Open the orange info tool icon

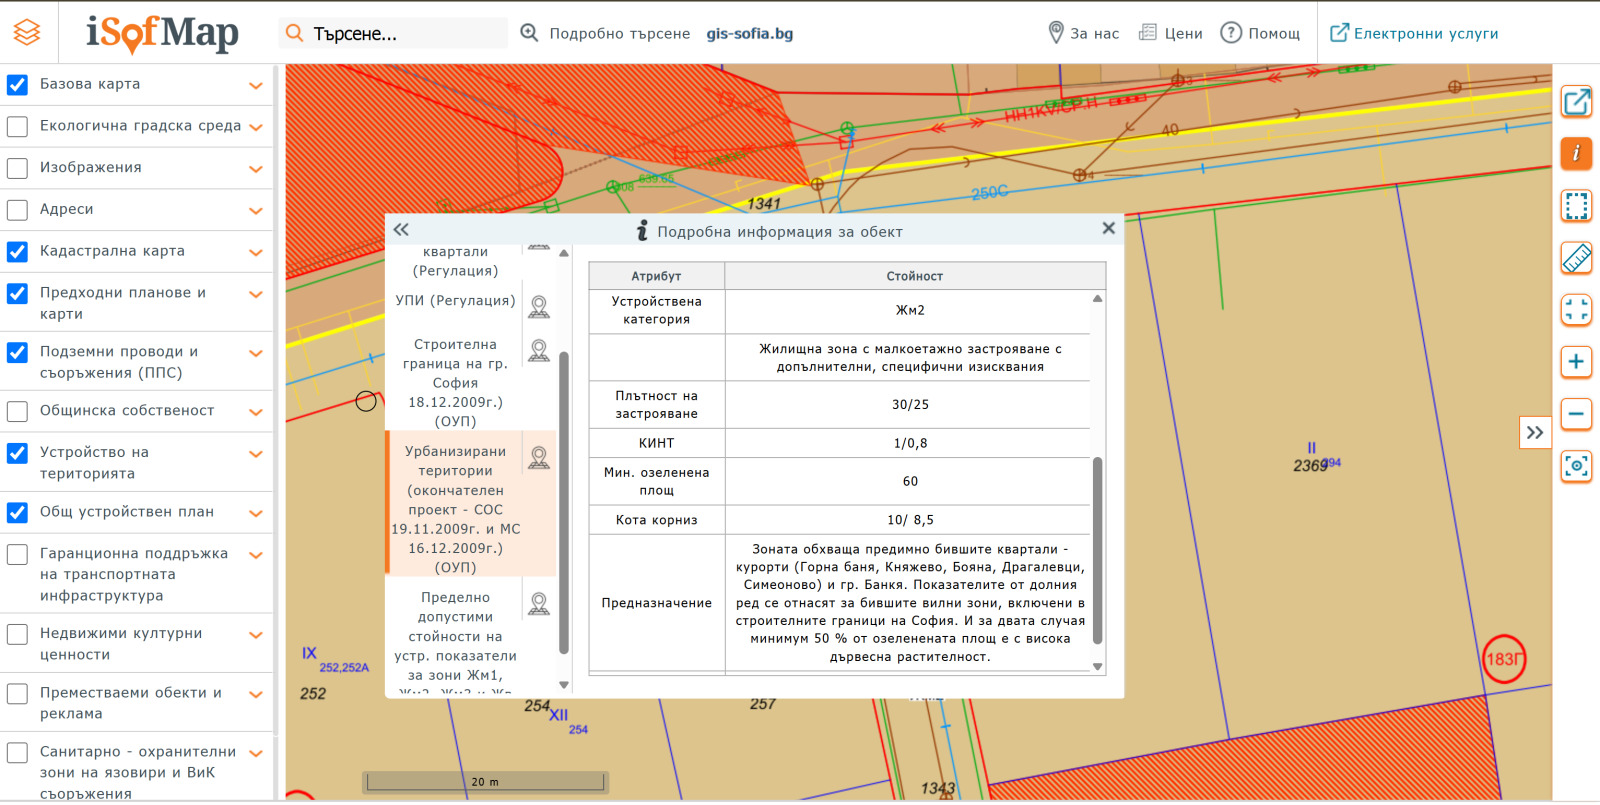[1576, 153]
